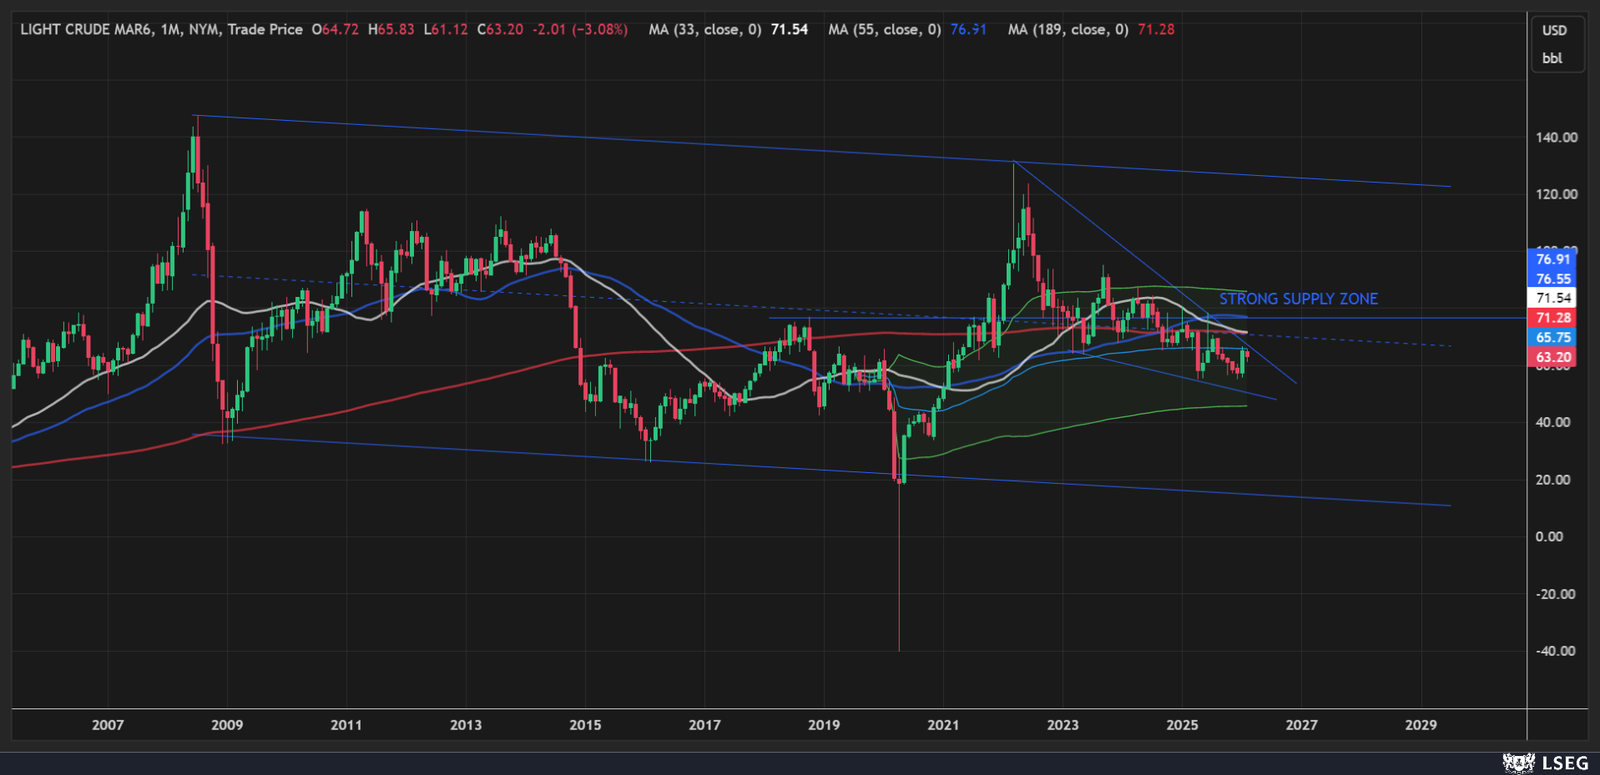Click the 63.20 last price label

click(1553, 357)
